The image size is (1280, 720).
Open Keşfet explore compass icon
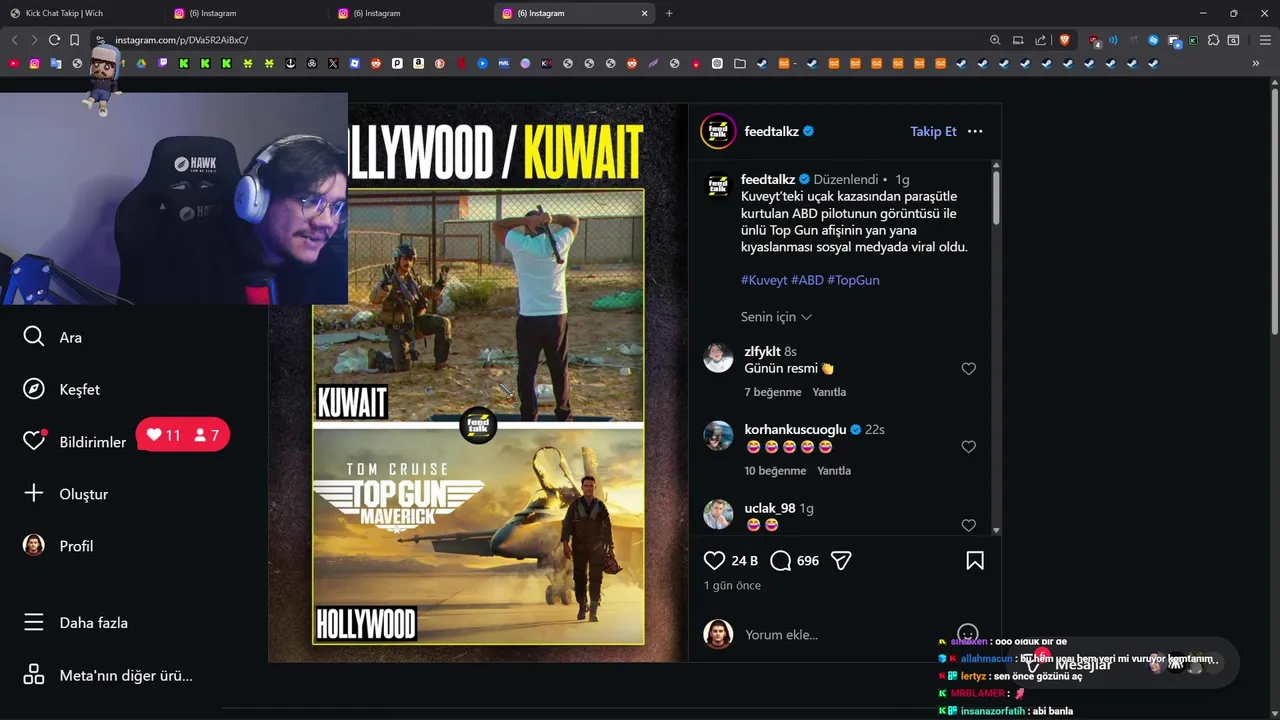pos(34,389)
